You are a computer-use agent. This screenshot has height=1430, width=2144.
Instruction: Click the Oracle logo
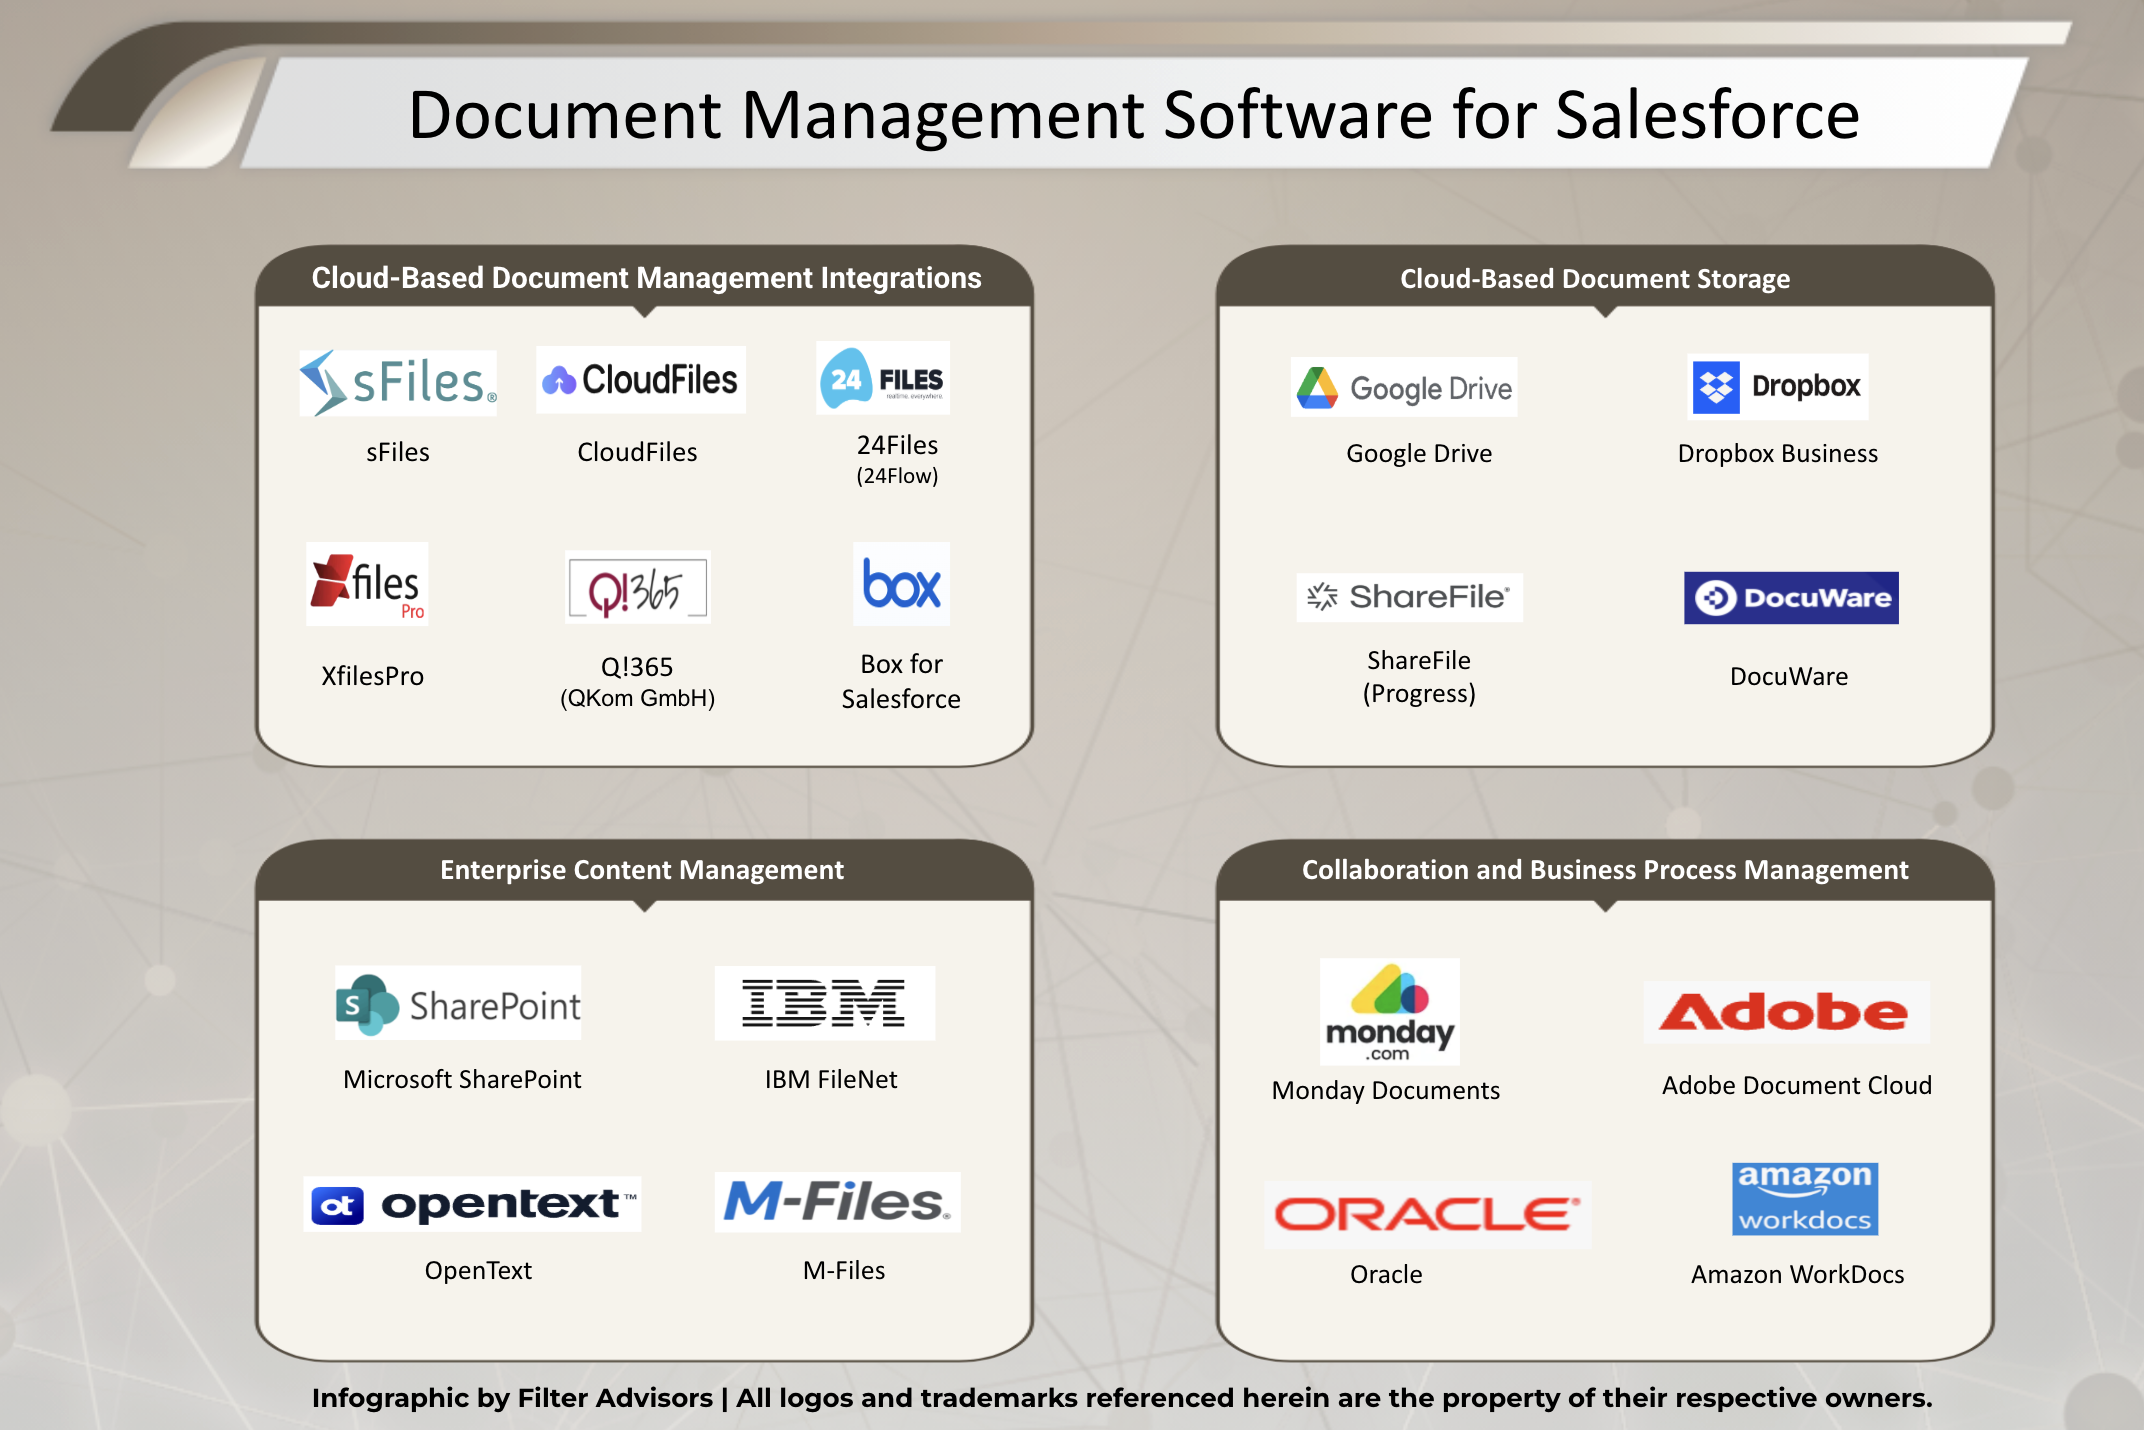pos(1426,1214)
